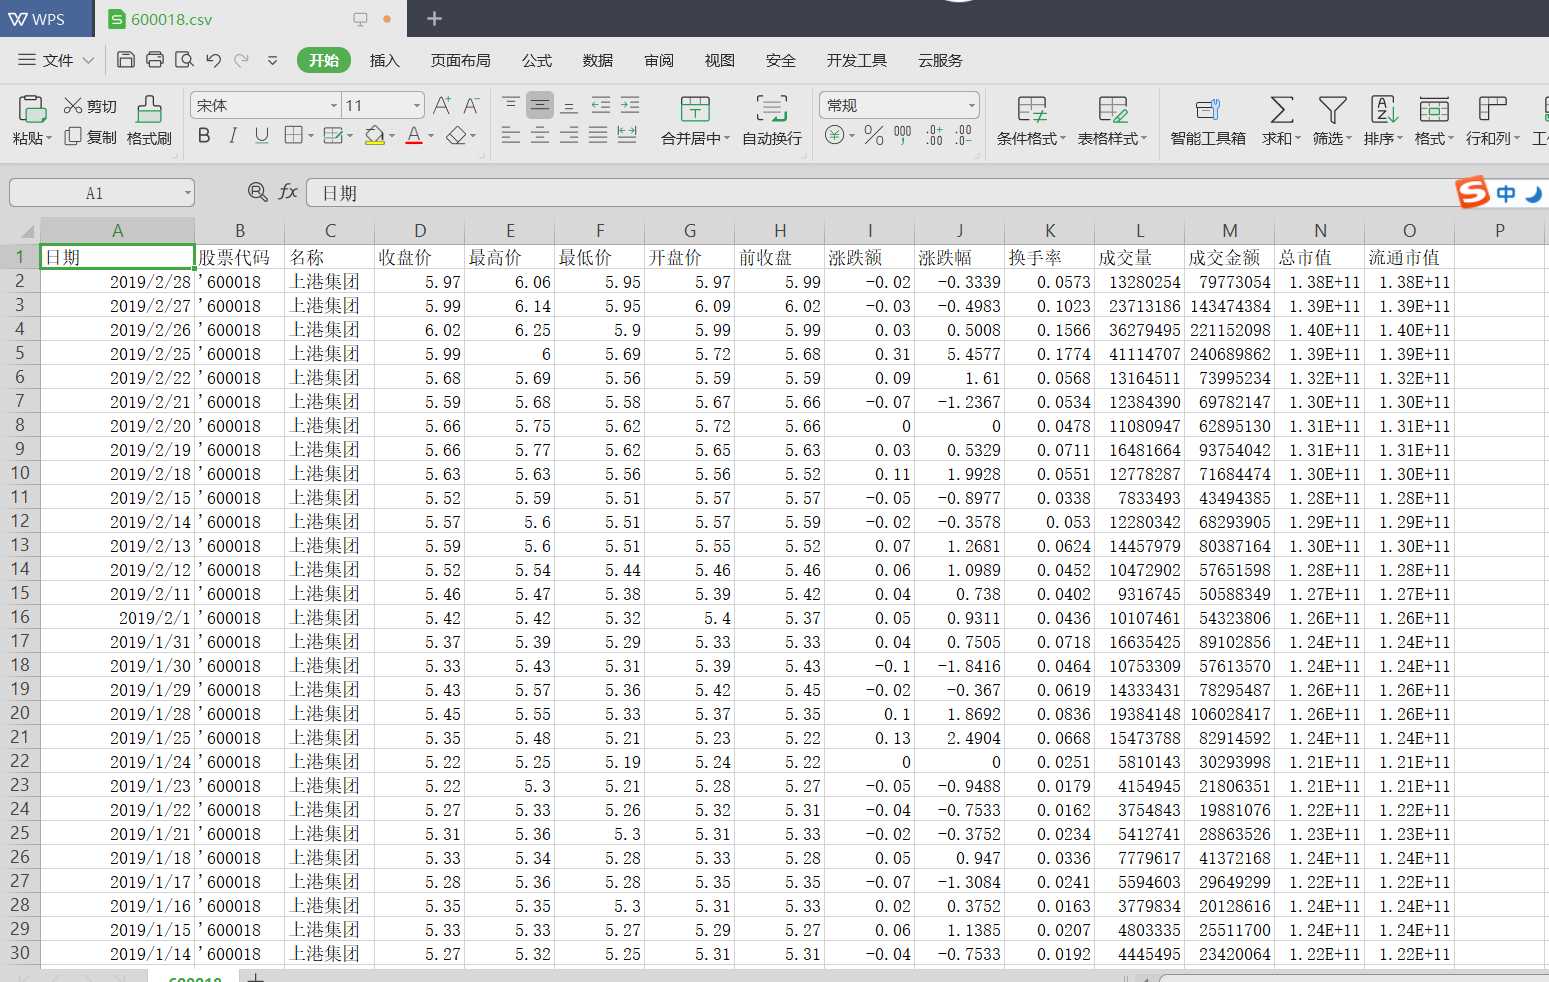Toggle top vertical alignment
1549x982 pixels.
pos(511,105)
